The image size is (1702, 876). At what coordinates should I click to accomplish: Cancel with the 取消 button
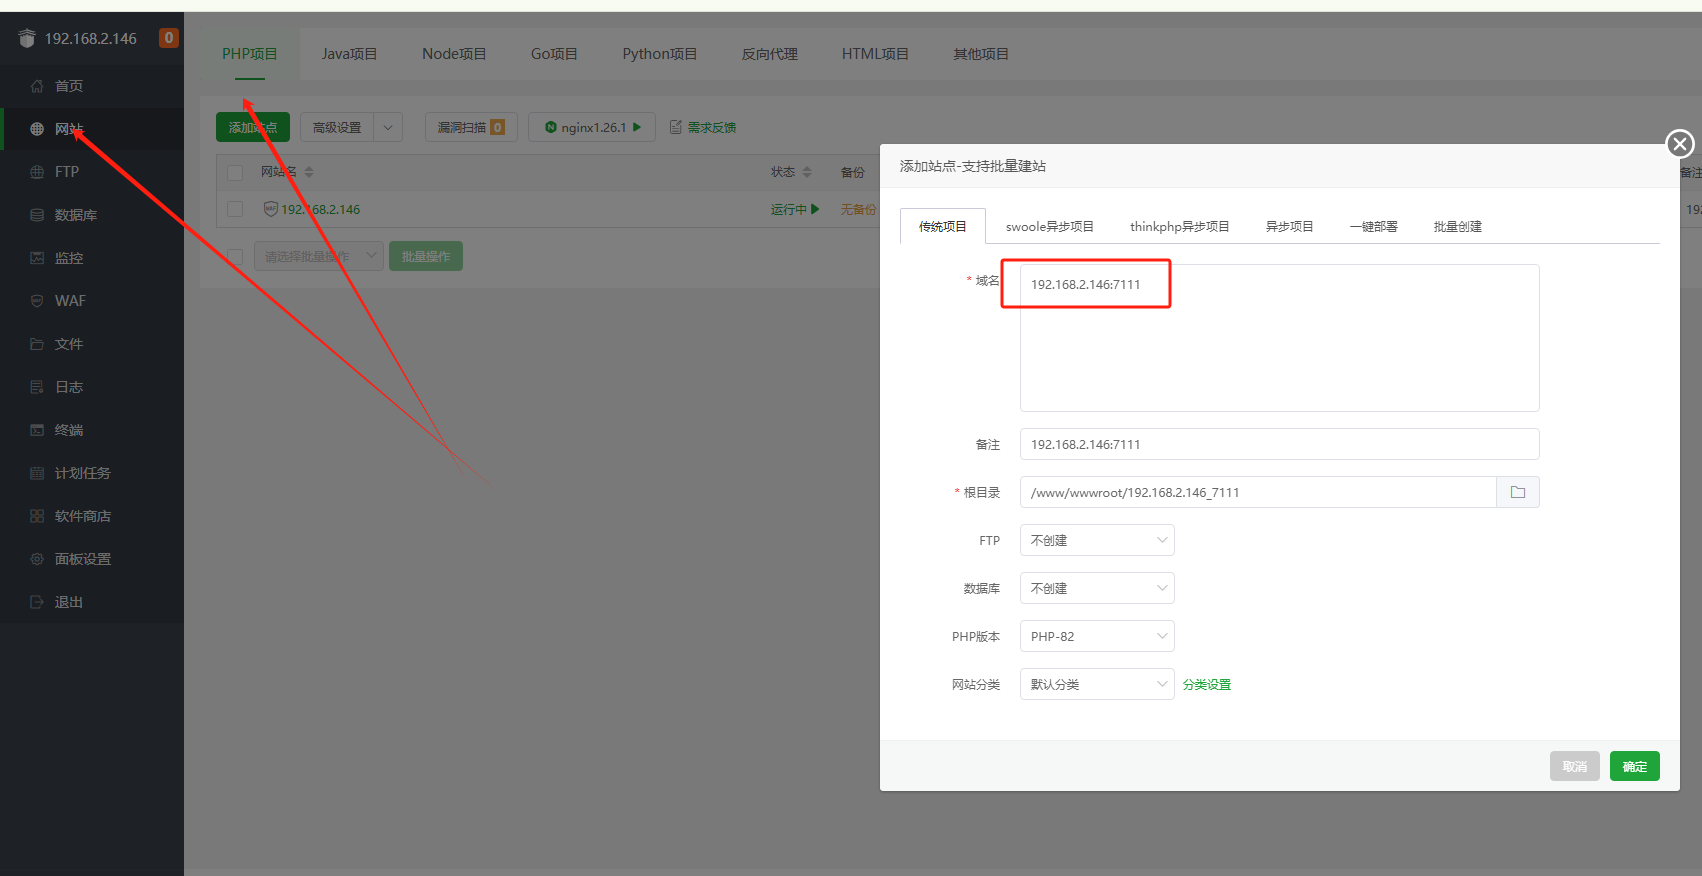(1575, 766)
